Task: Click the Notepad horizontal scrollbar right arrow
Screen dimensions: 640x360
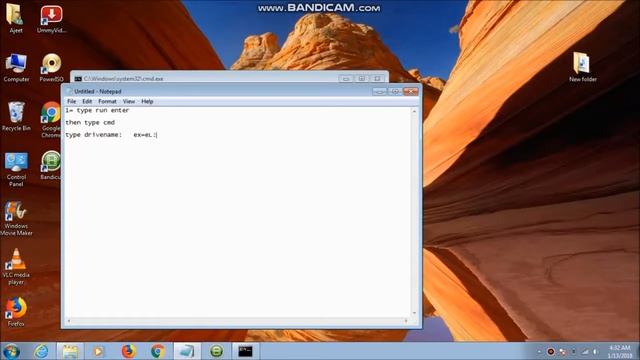Action: [x=406, y=321]
